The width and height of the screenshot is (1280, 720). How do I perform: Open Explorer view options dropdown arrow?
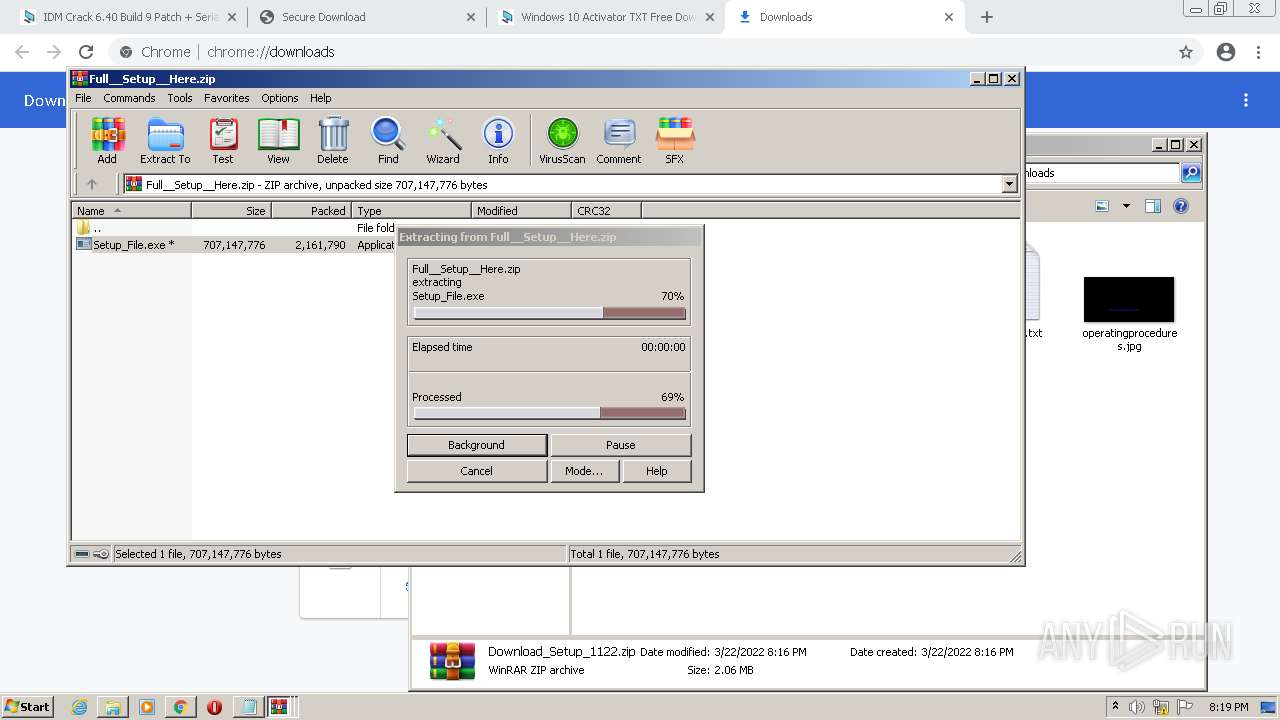[x=1126, y=206]
